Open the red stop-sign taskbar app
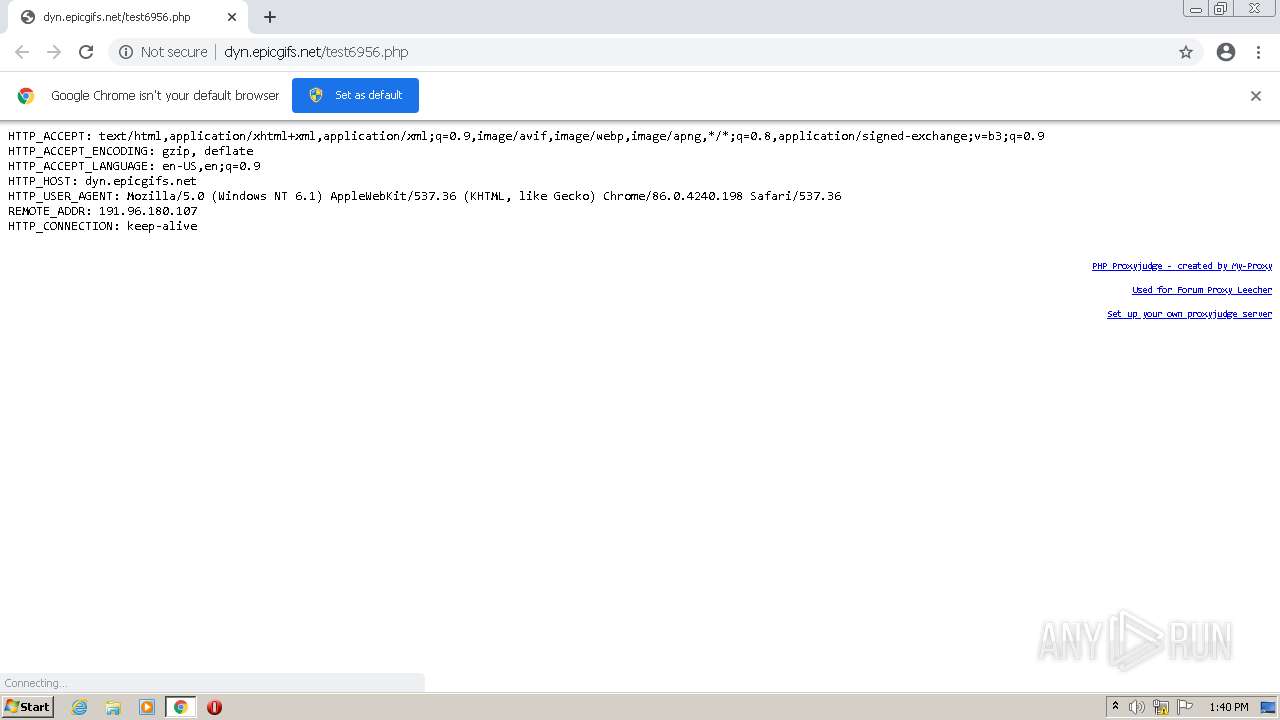 coord(214,707)
